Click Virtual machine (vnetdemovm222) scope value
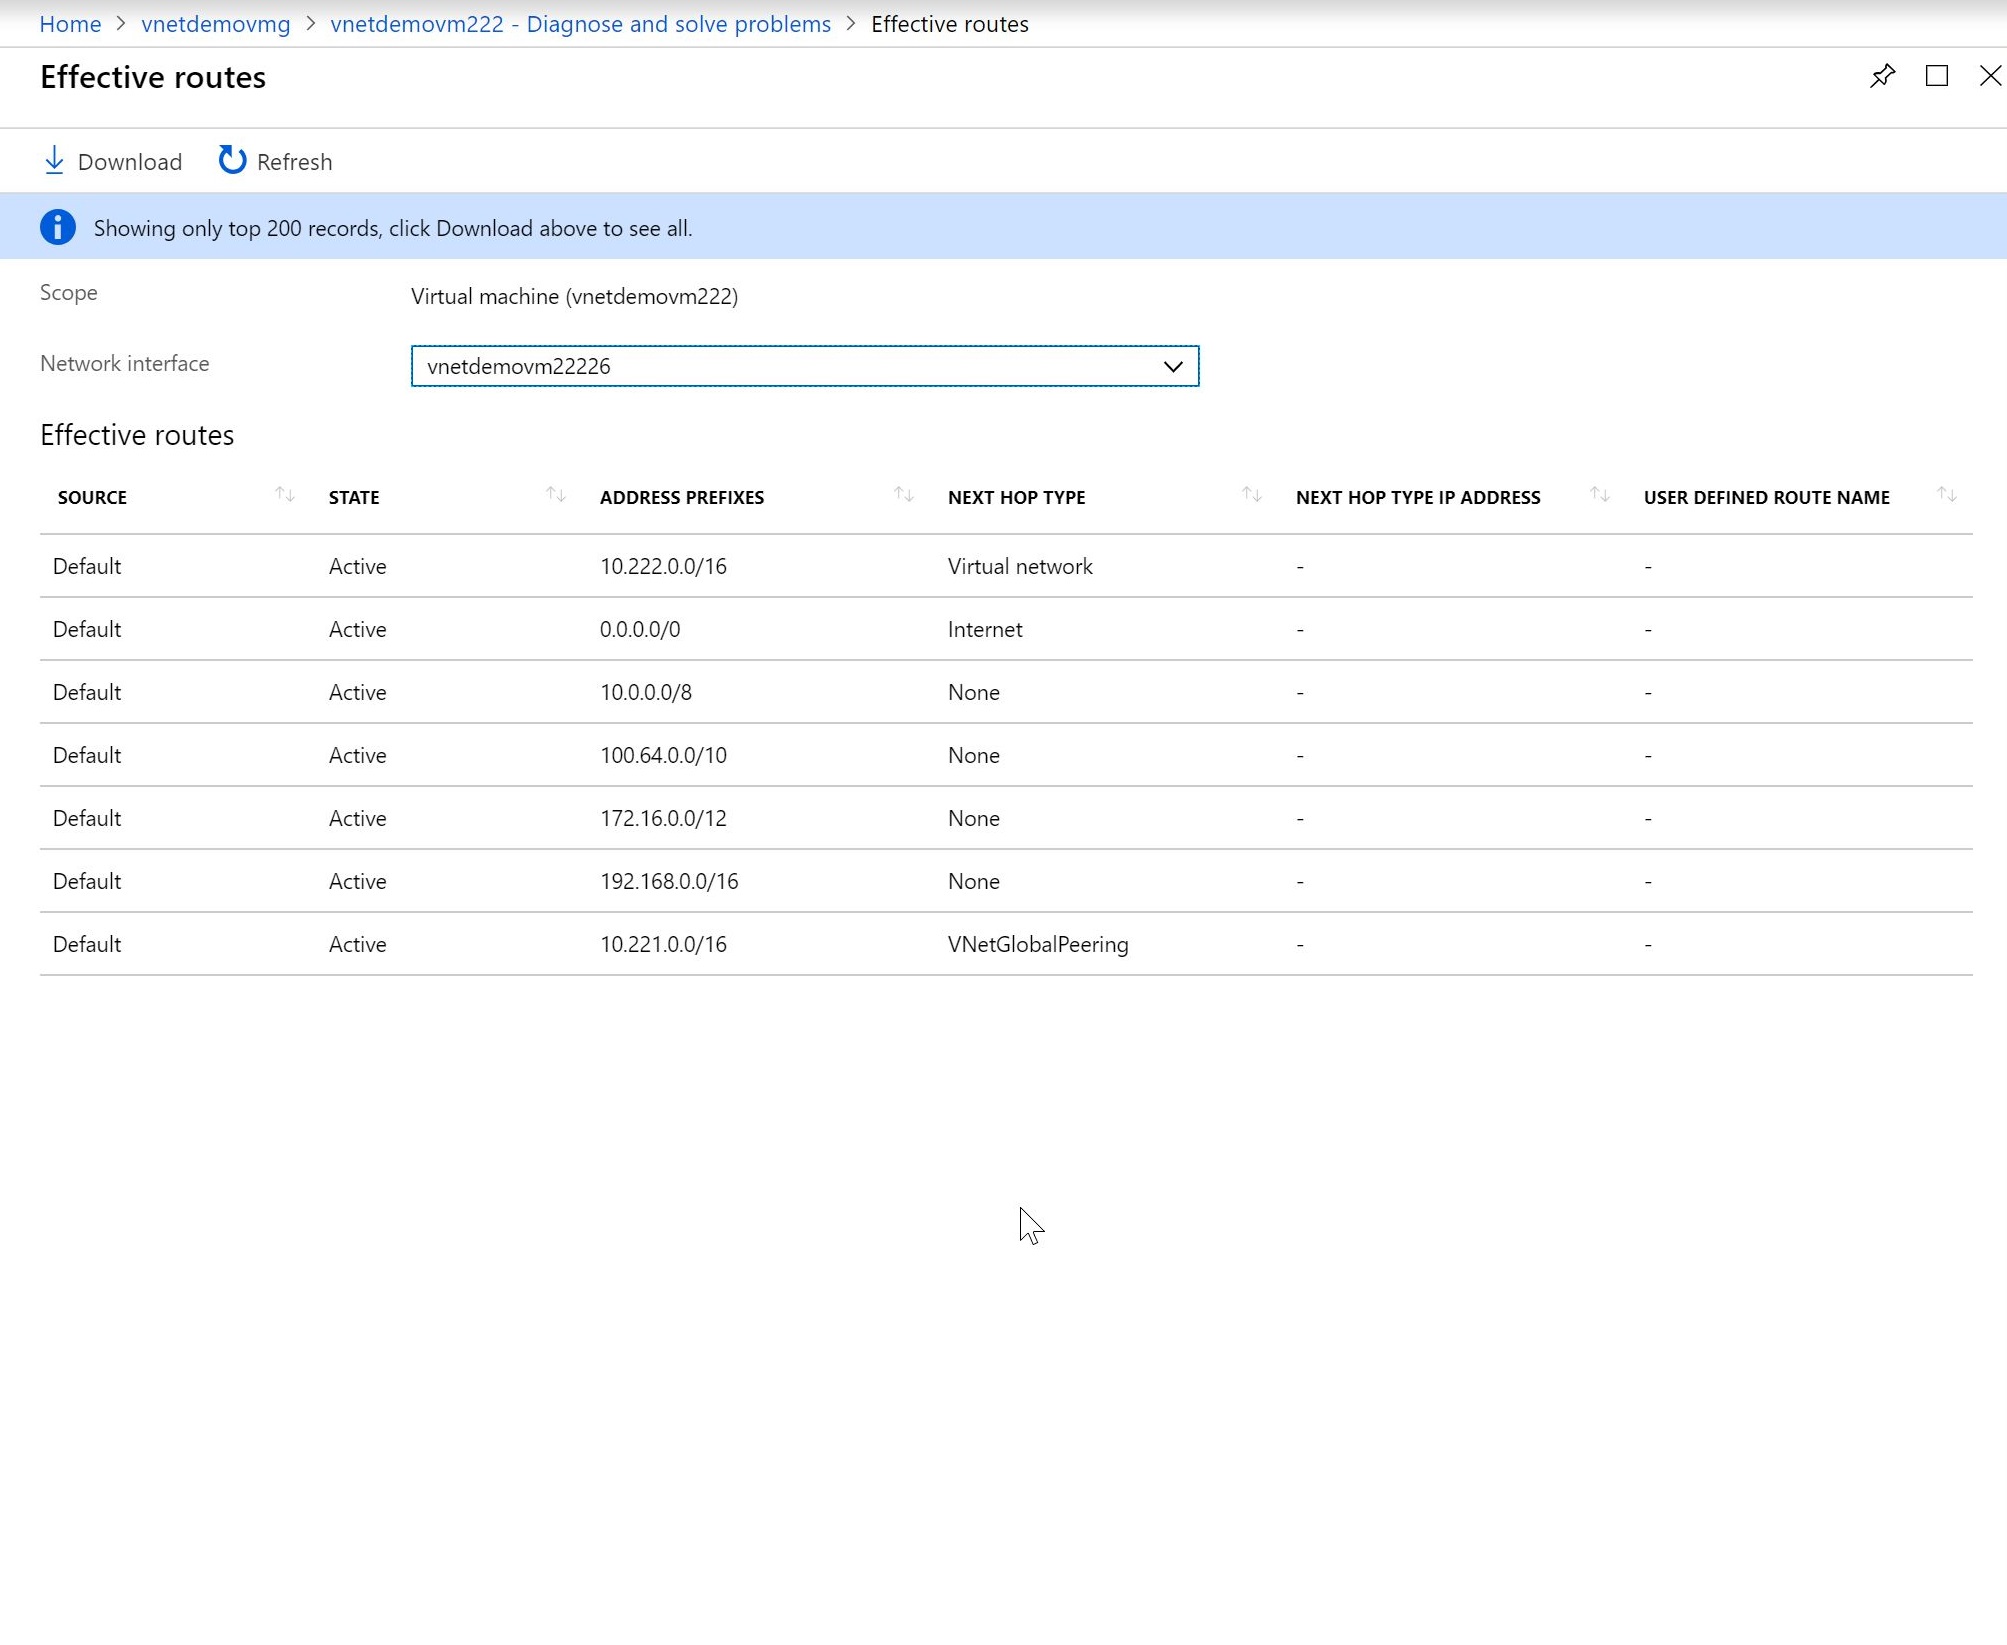 point(575,296)
